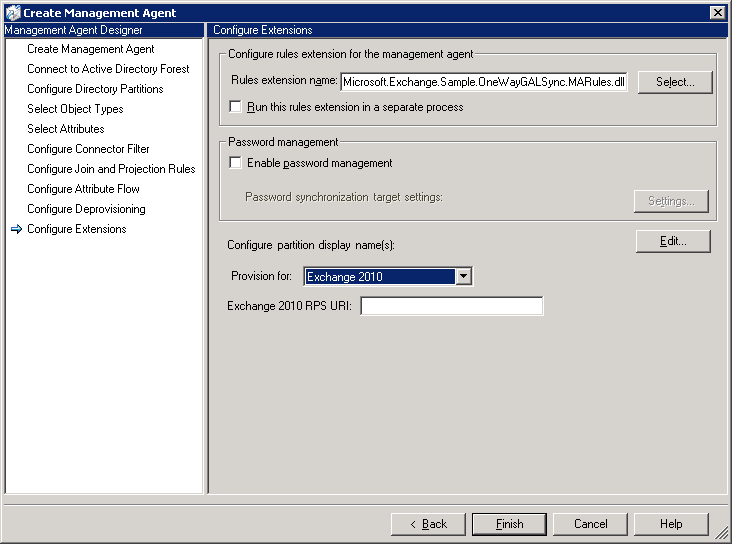Screen dimensions: 732x544
Task: Open Select Object Types step
Action: 75,109
